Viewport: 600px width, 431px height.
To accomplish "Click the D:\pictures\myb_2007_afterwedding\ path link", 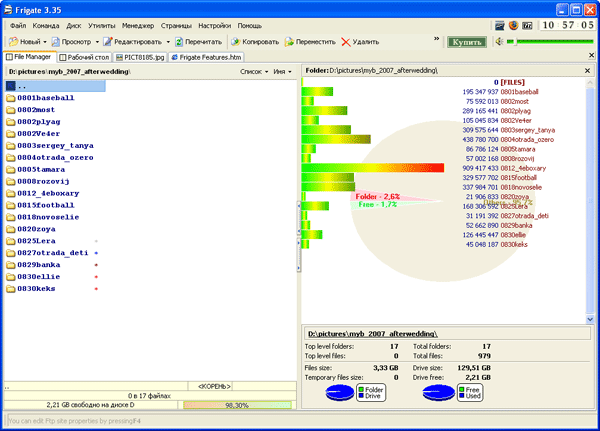I will [x=373, y=334].
